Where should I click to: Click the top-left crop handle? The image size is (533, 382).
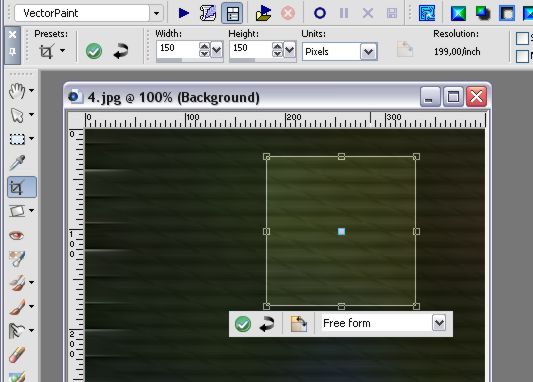pyautogui.click(x=266, y=156)
